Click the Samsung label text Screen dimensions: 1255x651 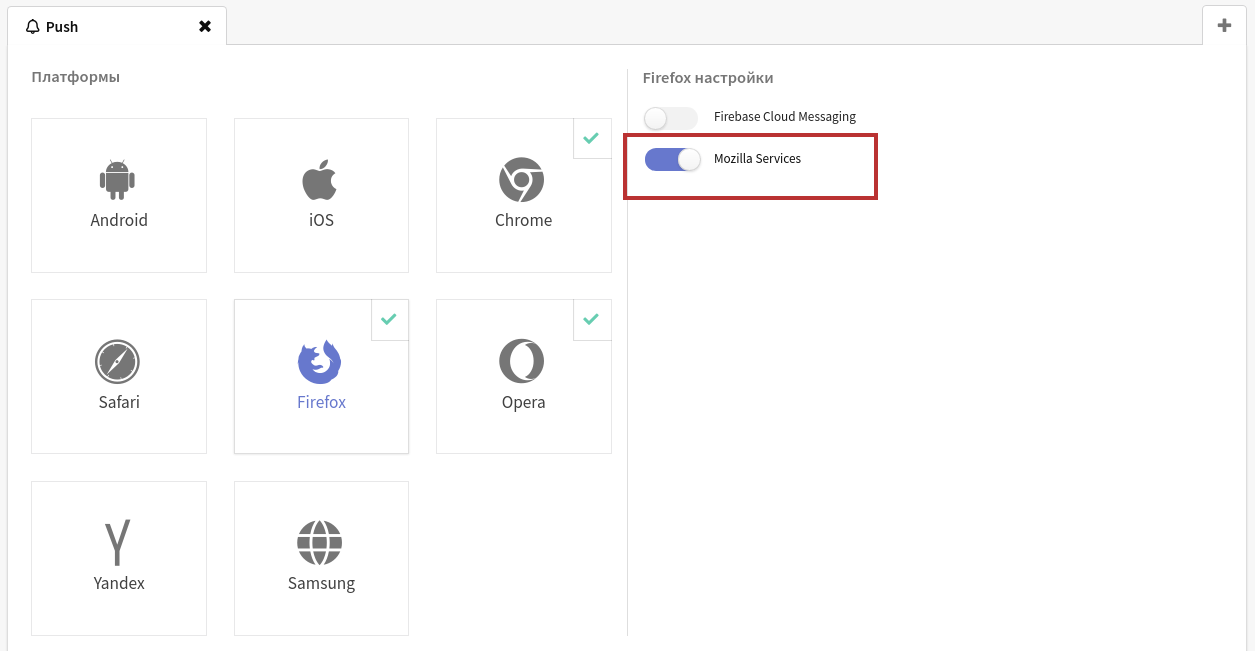[321, 583]
